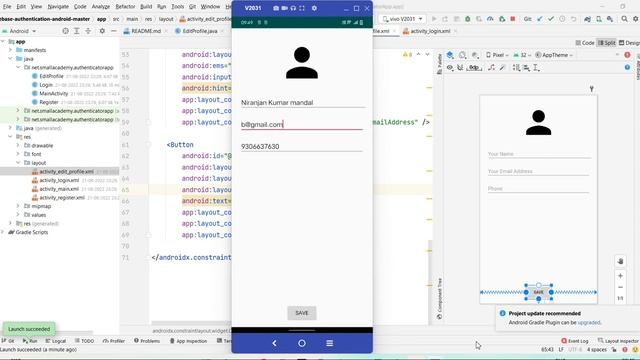The height and width of the screenshot is (360, 640).
Task: Zoom out the design preview minus button
Action: [620, 287]
